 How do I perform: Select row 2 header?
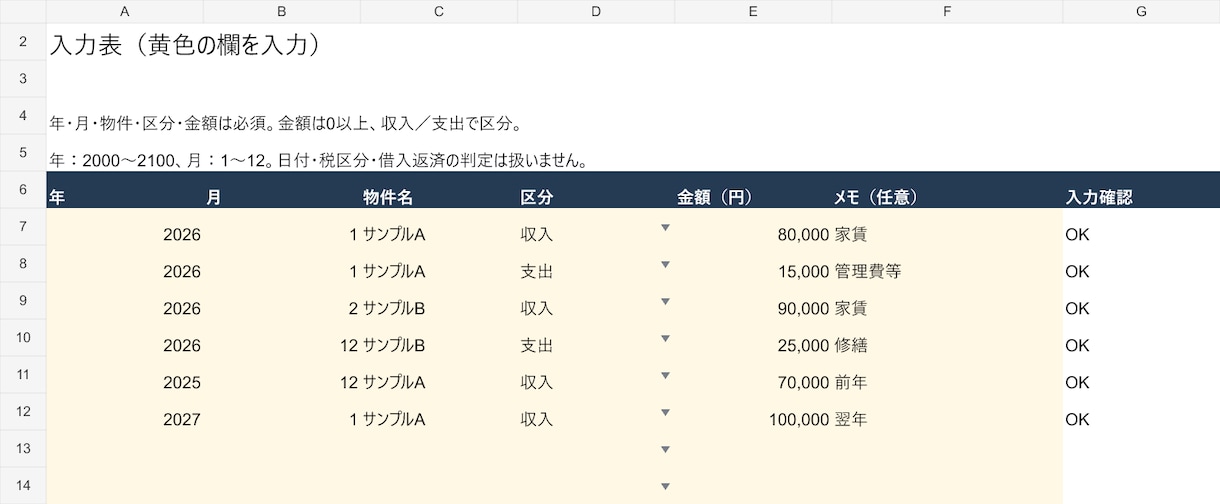coord(23,42)
